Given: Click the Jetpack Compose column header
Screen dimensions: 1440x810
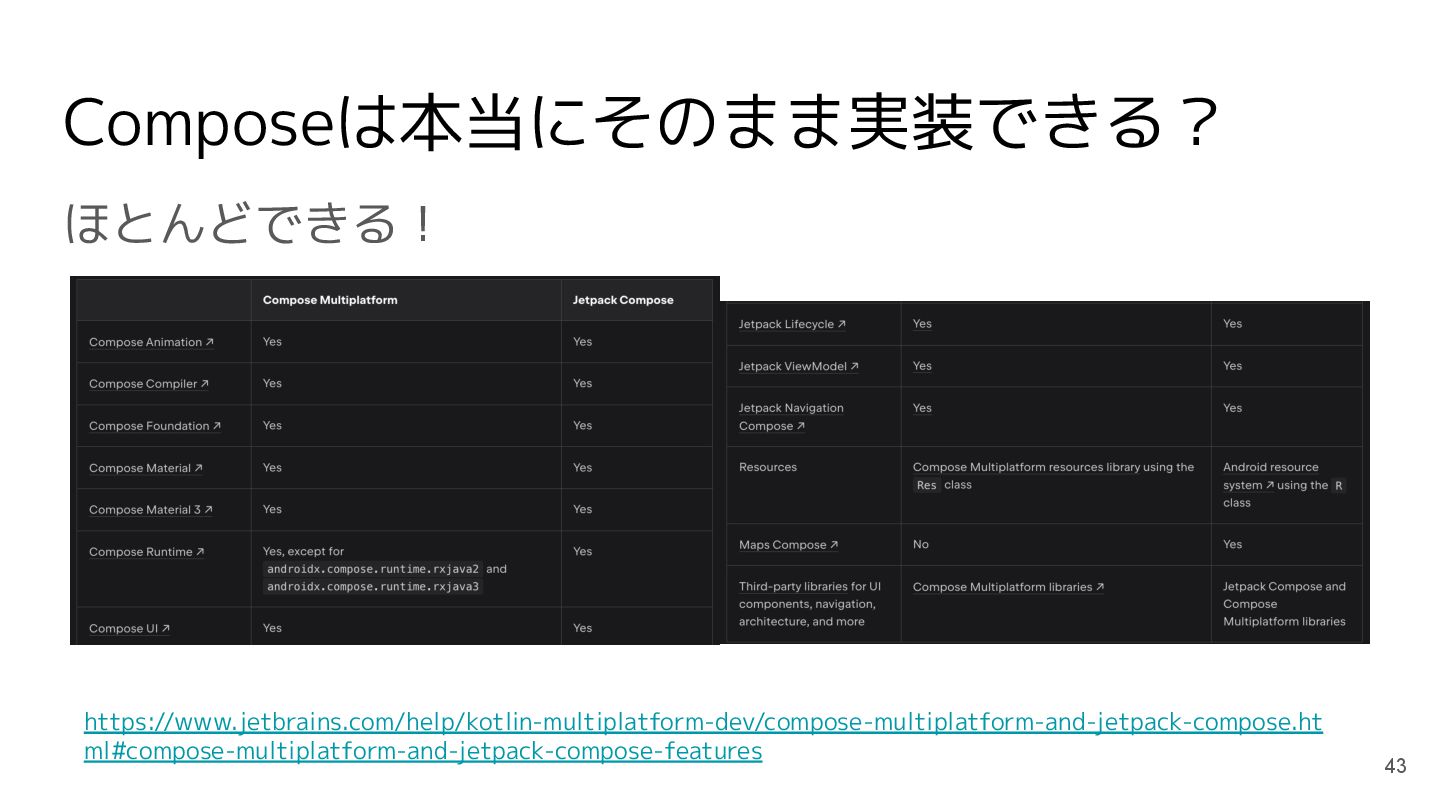Looking at the screenshot, I should point(623,300).
